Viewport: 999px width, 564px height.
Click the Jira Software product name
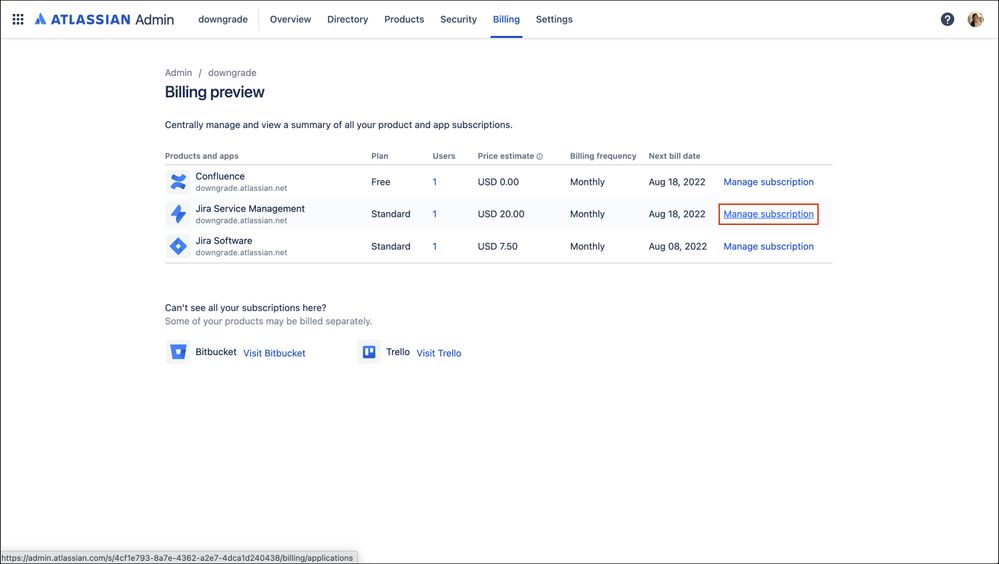pos(224,240)
